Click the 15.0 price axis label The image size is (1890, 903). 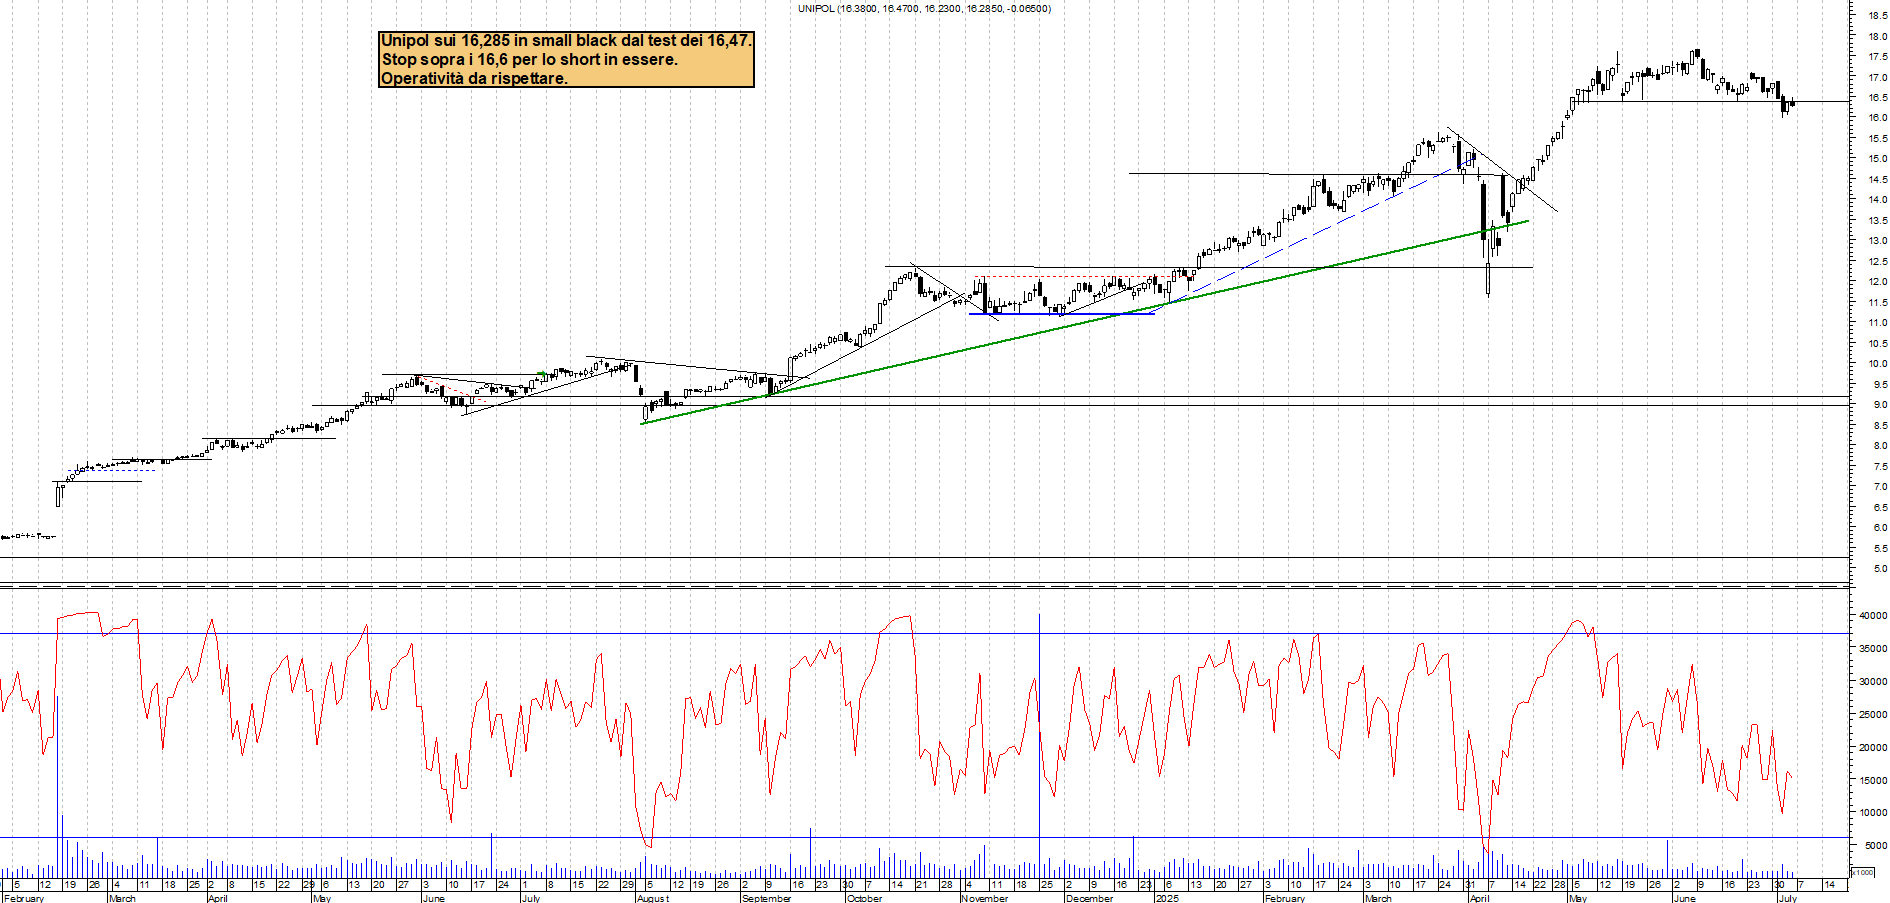[1877, 159]
